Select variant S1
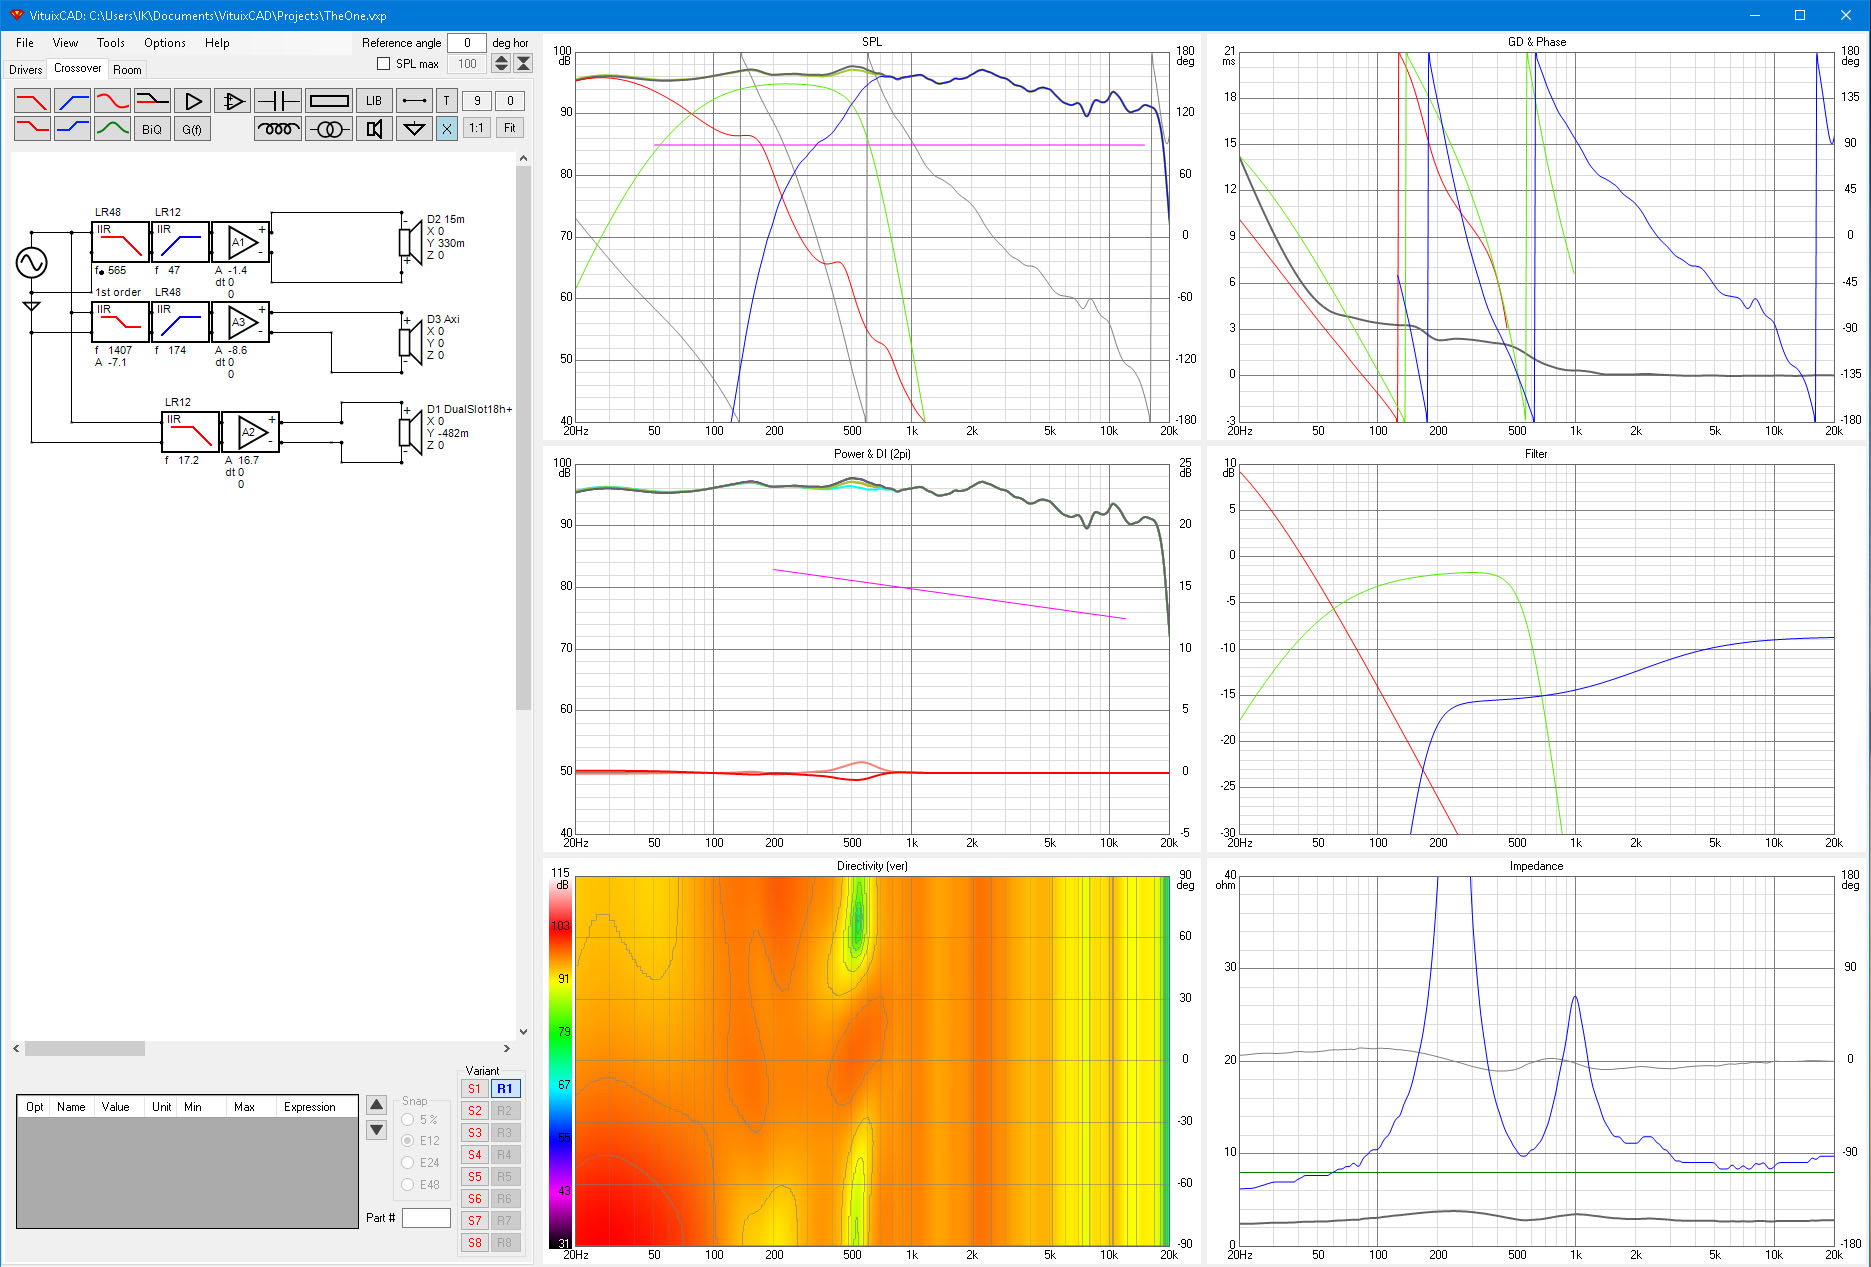 (475, 1089)
